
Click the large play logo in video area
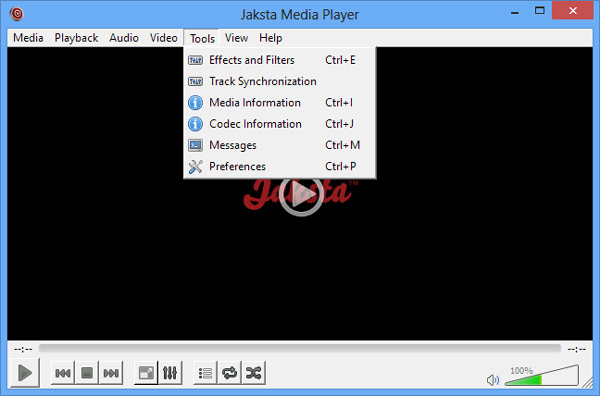click(x=301, y=194)
